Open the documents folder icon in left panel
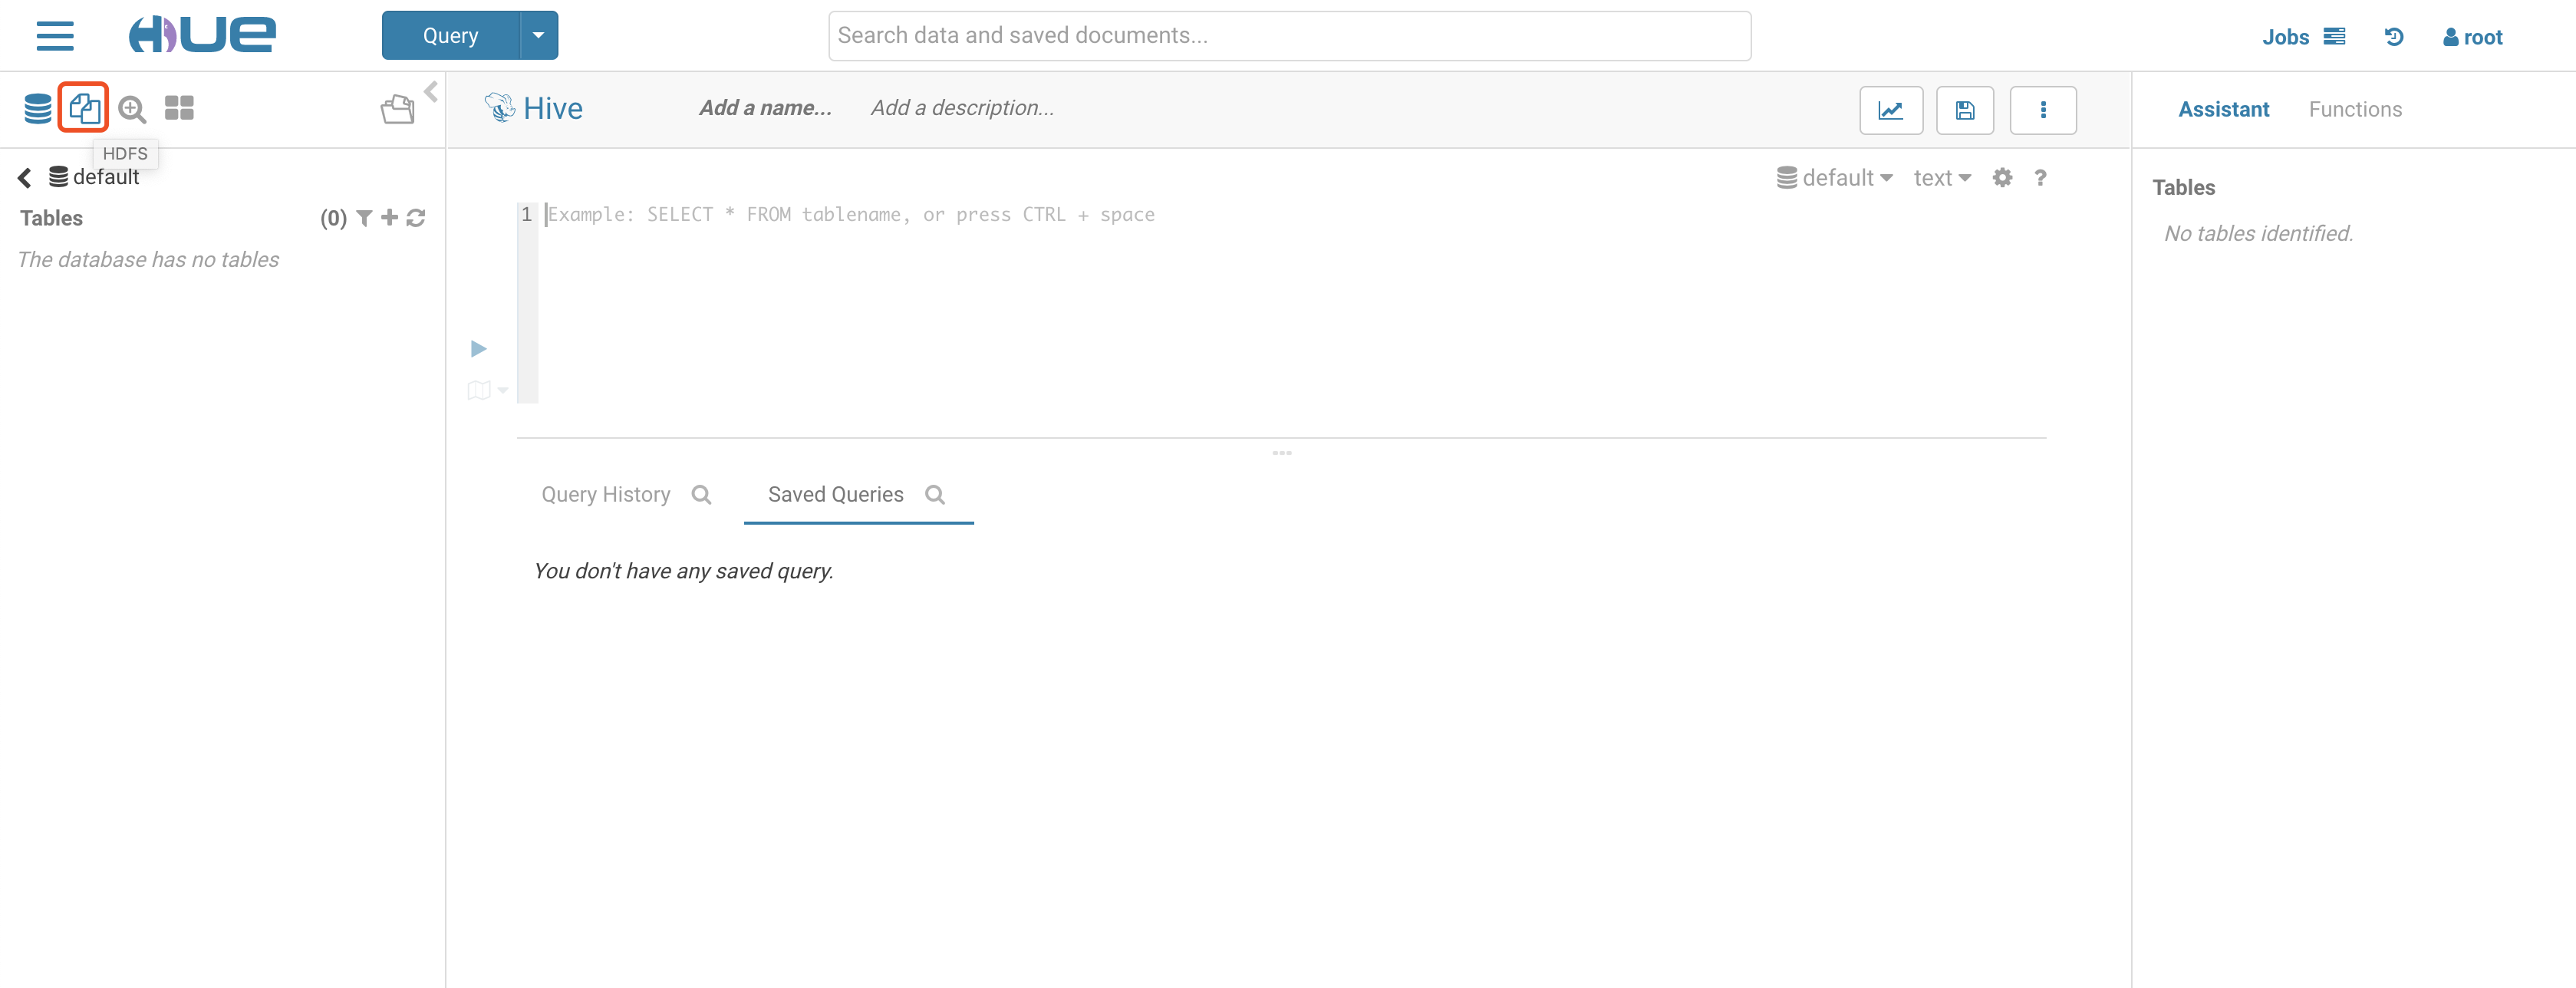The image size is (2576, 988). (398, 109)
